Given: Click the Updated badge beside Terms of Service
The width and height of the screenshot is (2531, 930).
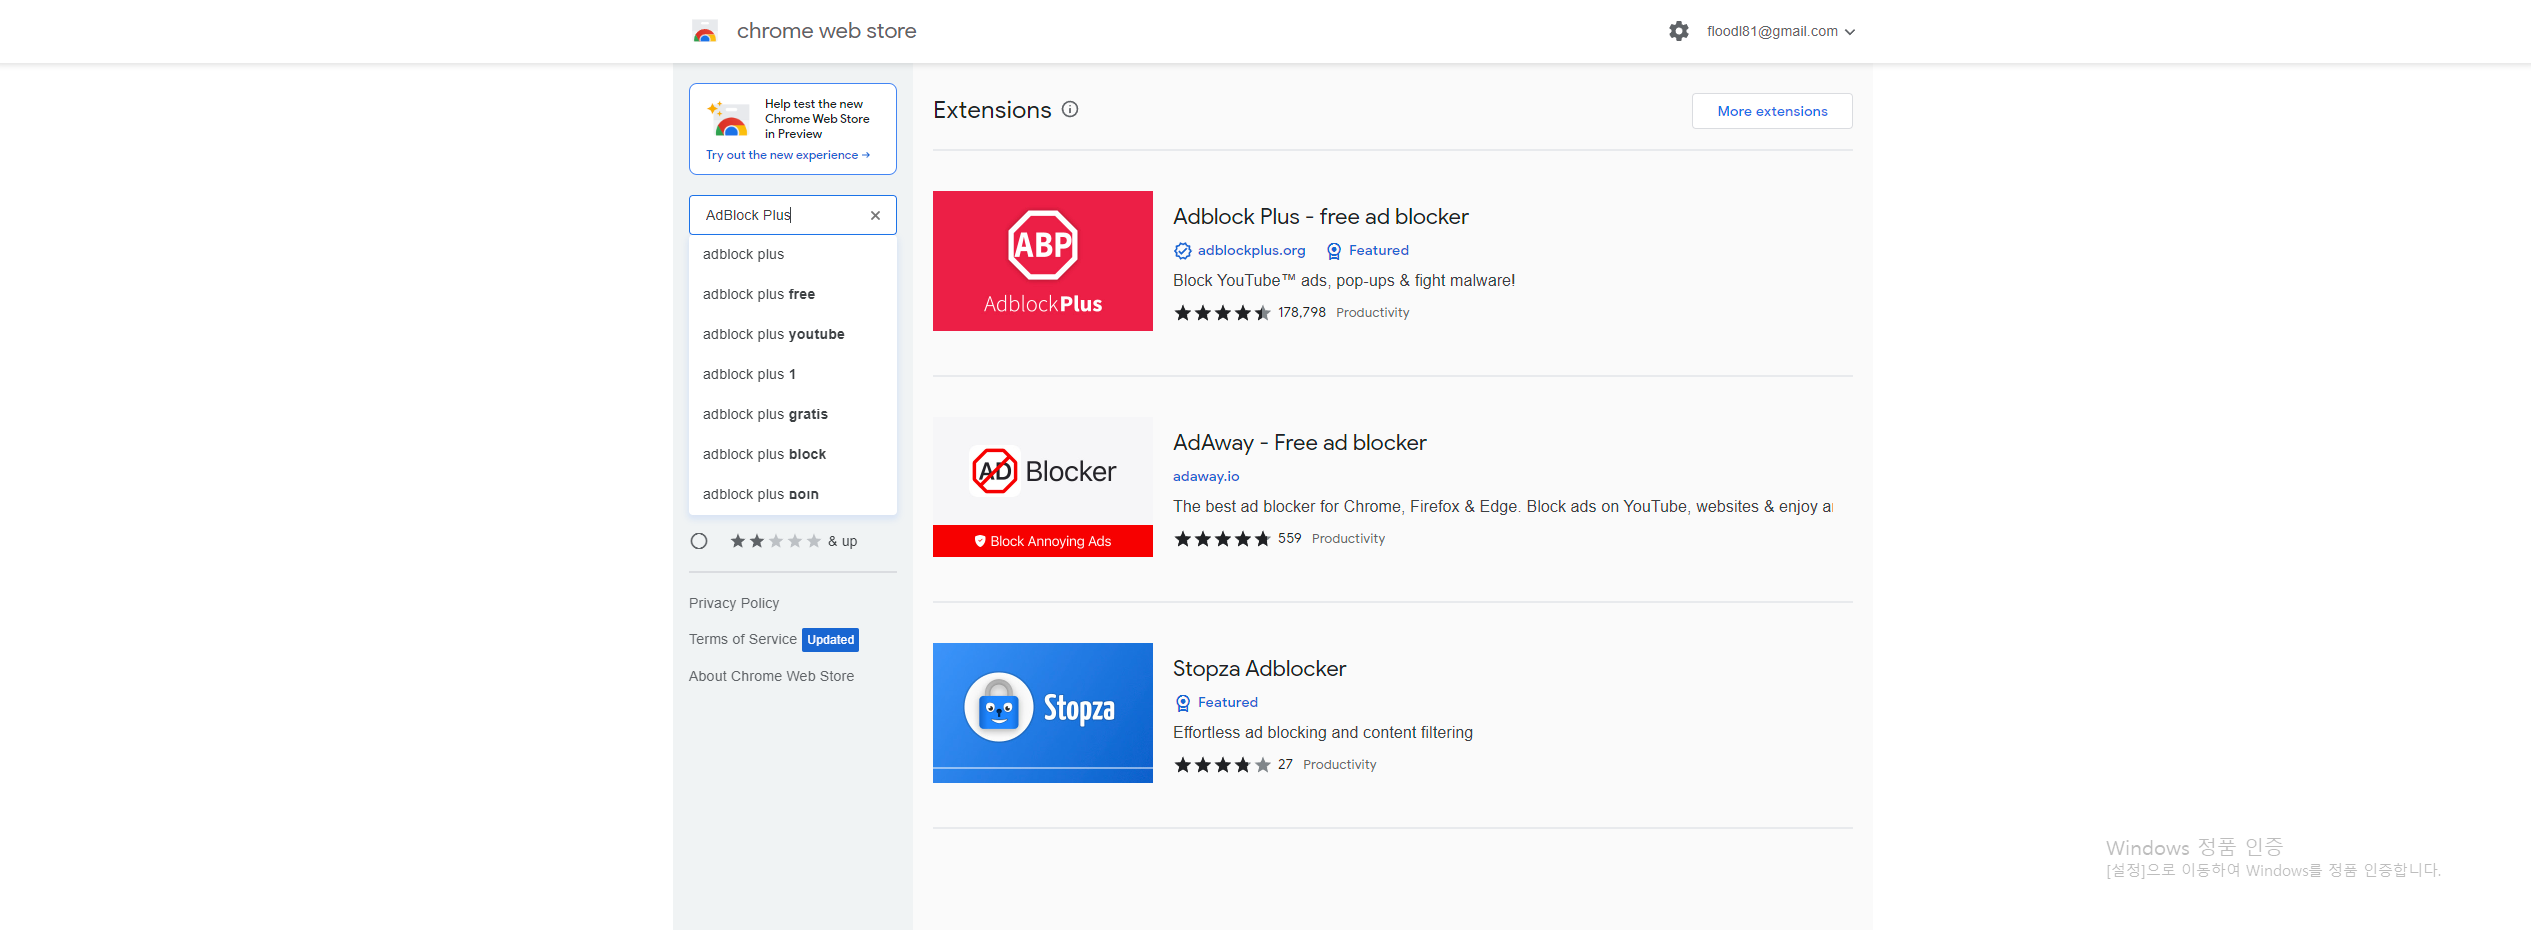Looking at the screenshot, I should point(830,640).
